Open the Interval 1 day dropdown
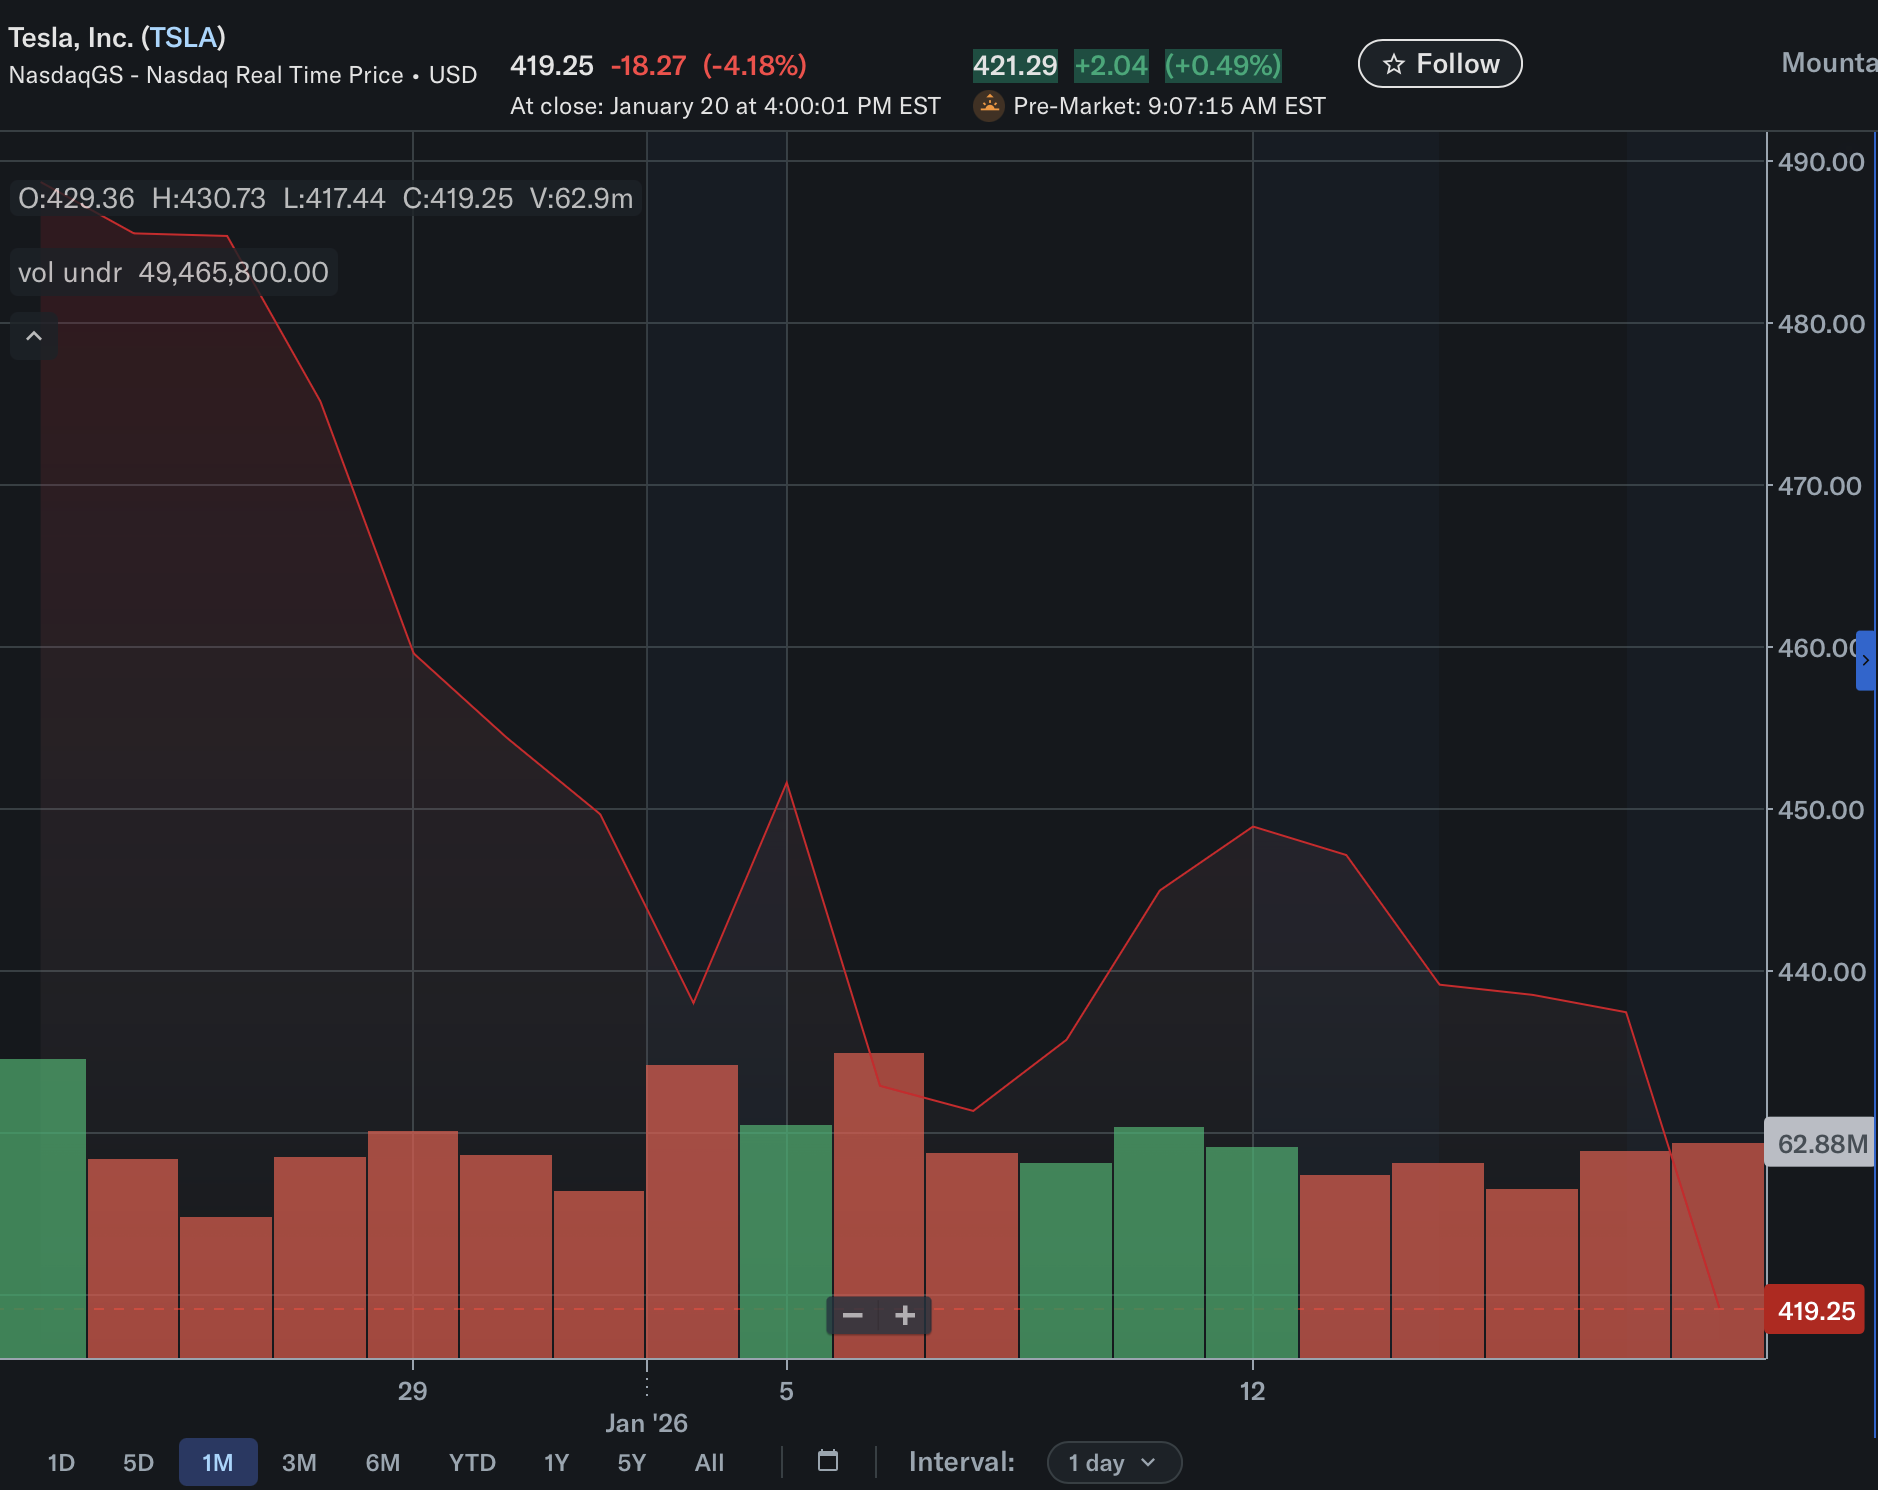Image resolution: width=1878 pixels, height=1490 pixels. 1113,1463
